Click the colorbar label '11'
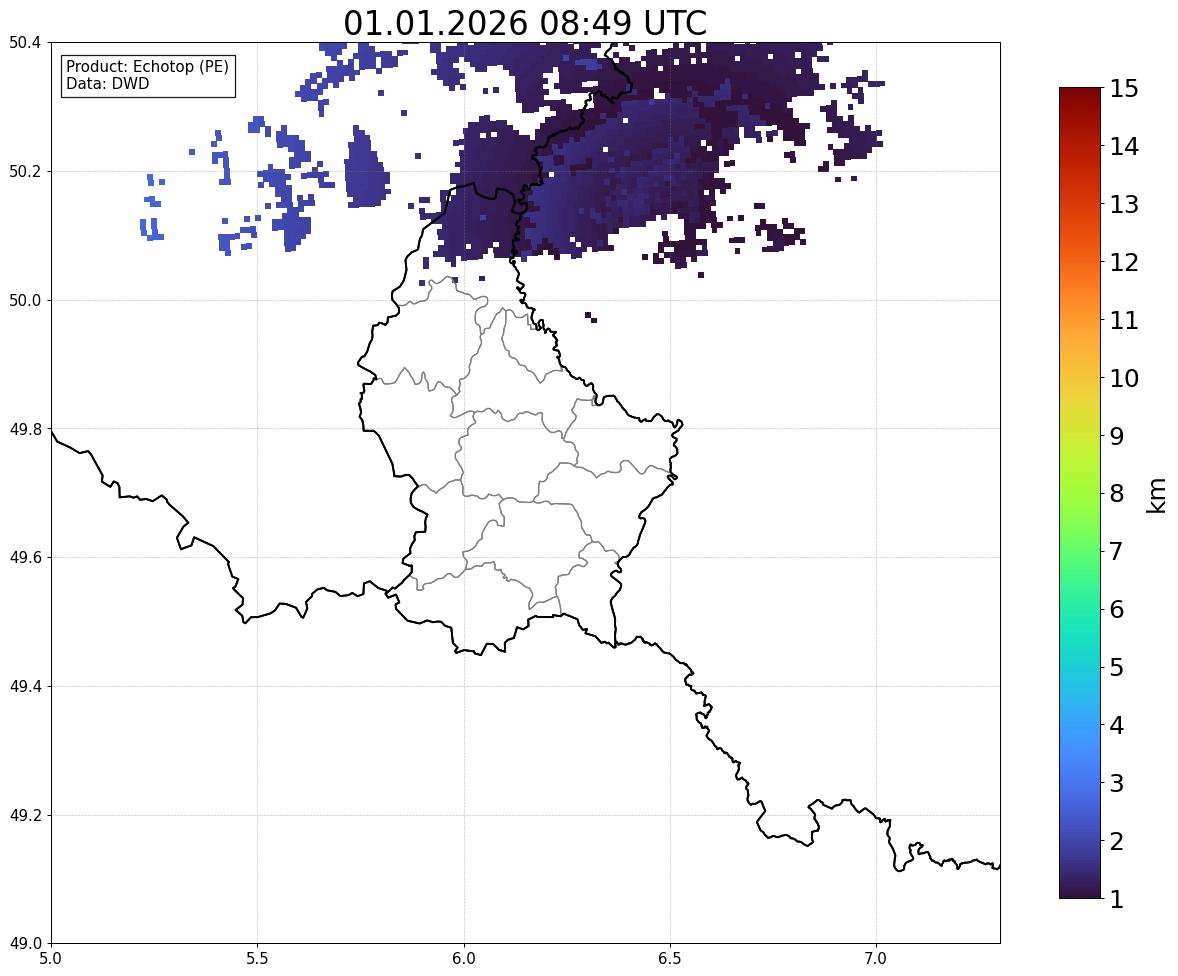The width and height of the screenshot is (1178, 976). click(1124, 320)
